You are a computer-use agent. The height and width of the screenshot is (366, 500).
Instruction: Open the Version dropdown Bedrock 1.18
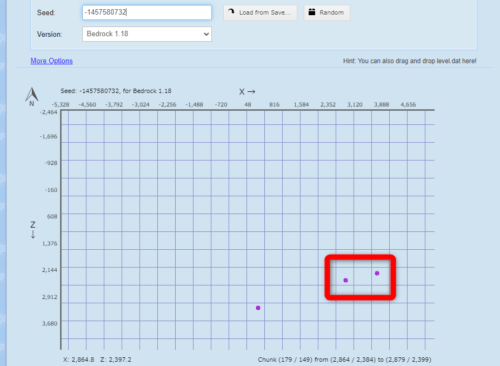click(x=147, y=34)
